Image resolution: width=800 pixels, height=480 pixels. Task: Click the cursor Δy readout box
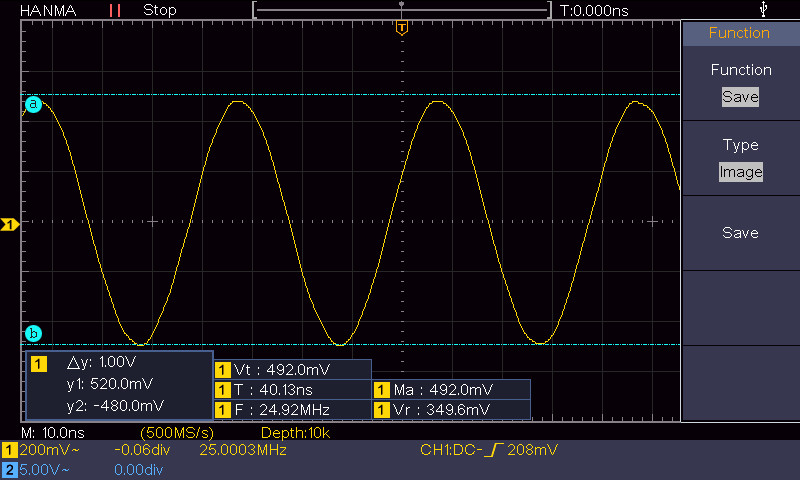(118, 384)
